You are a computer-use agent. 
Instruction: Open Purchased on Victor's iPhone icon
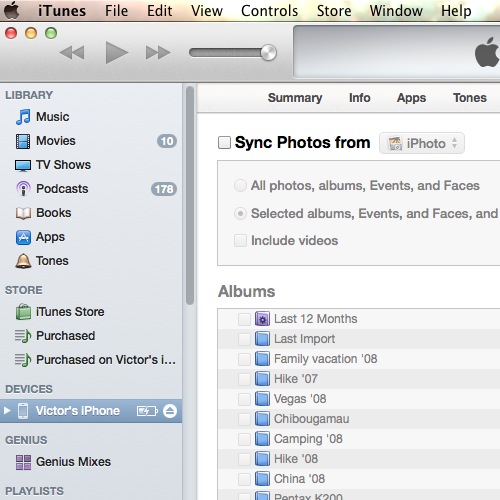point(23,360)
